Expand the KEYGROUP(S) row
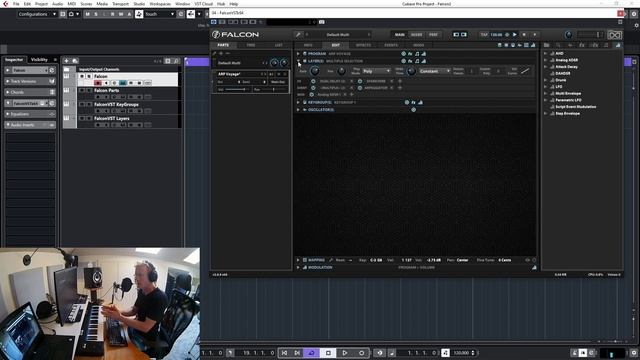The image size is (640, 360). coord(298,102)
